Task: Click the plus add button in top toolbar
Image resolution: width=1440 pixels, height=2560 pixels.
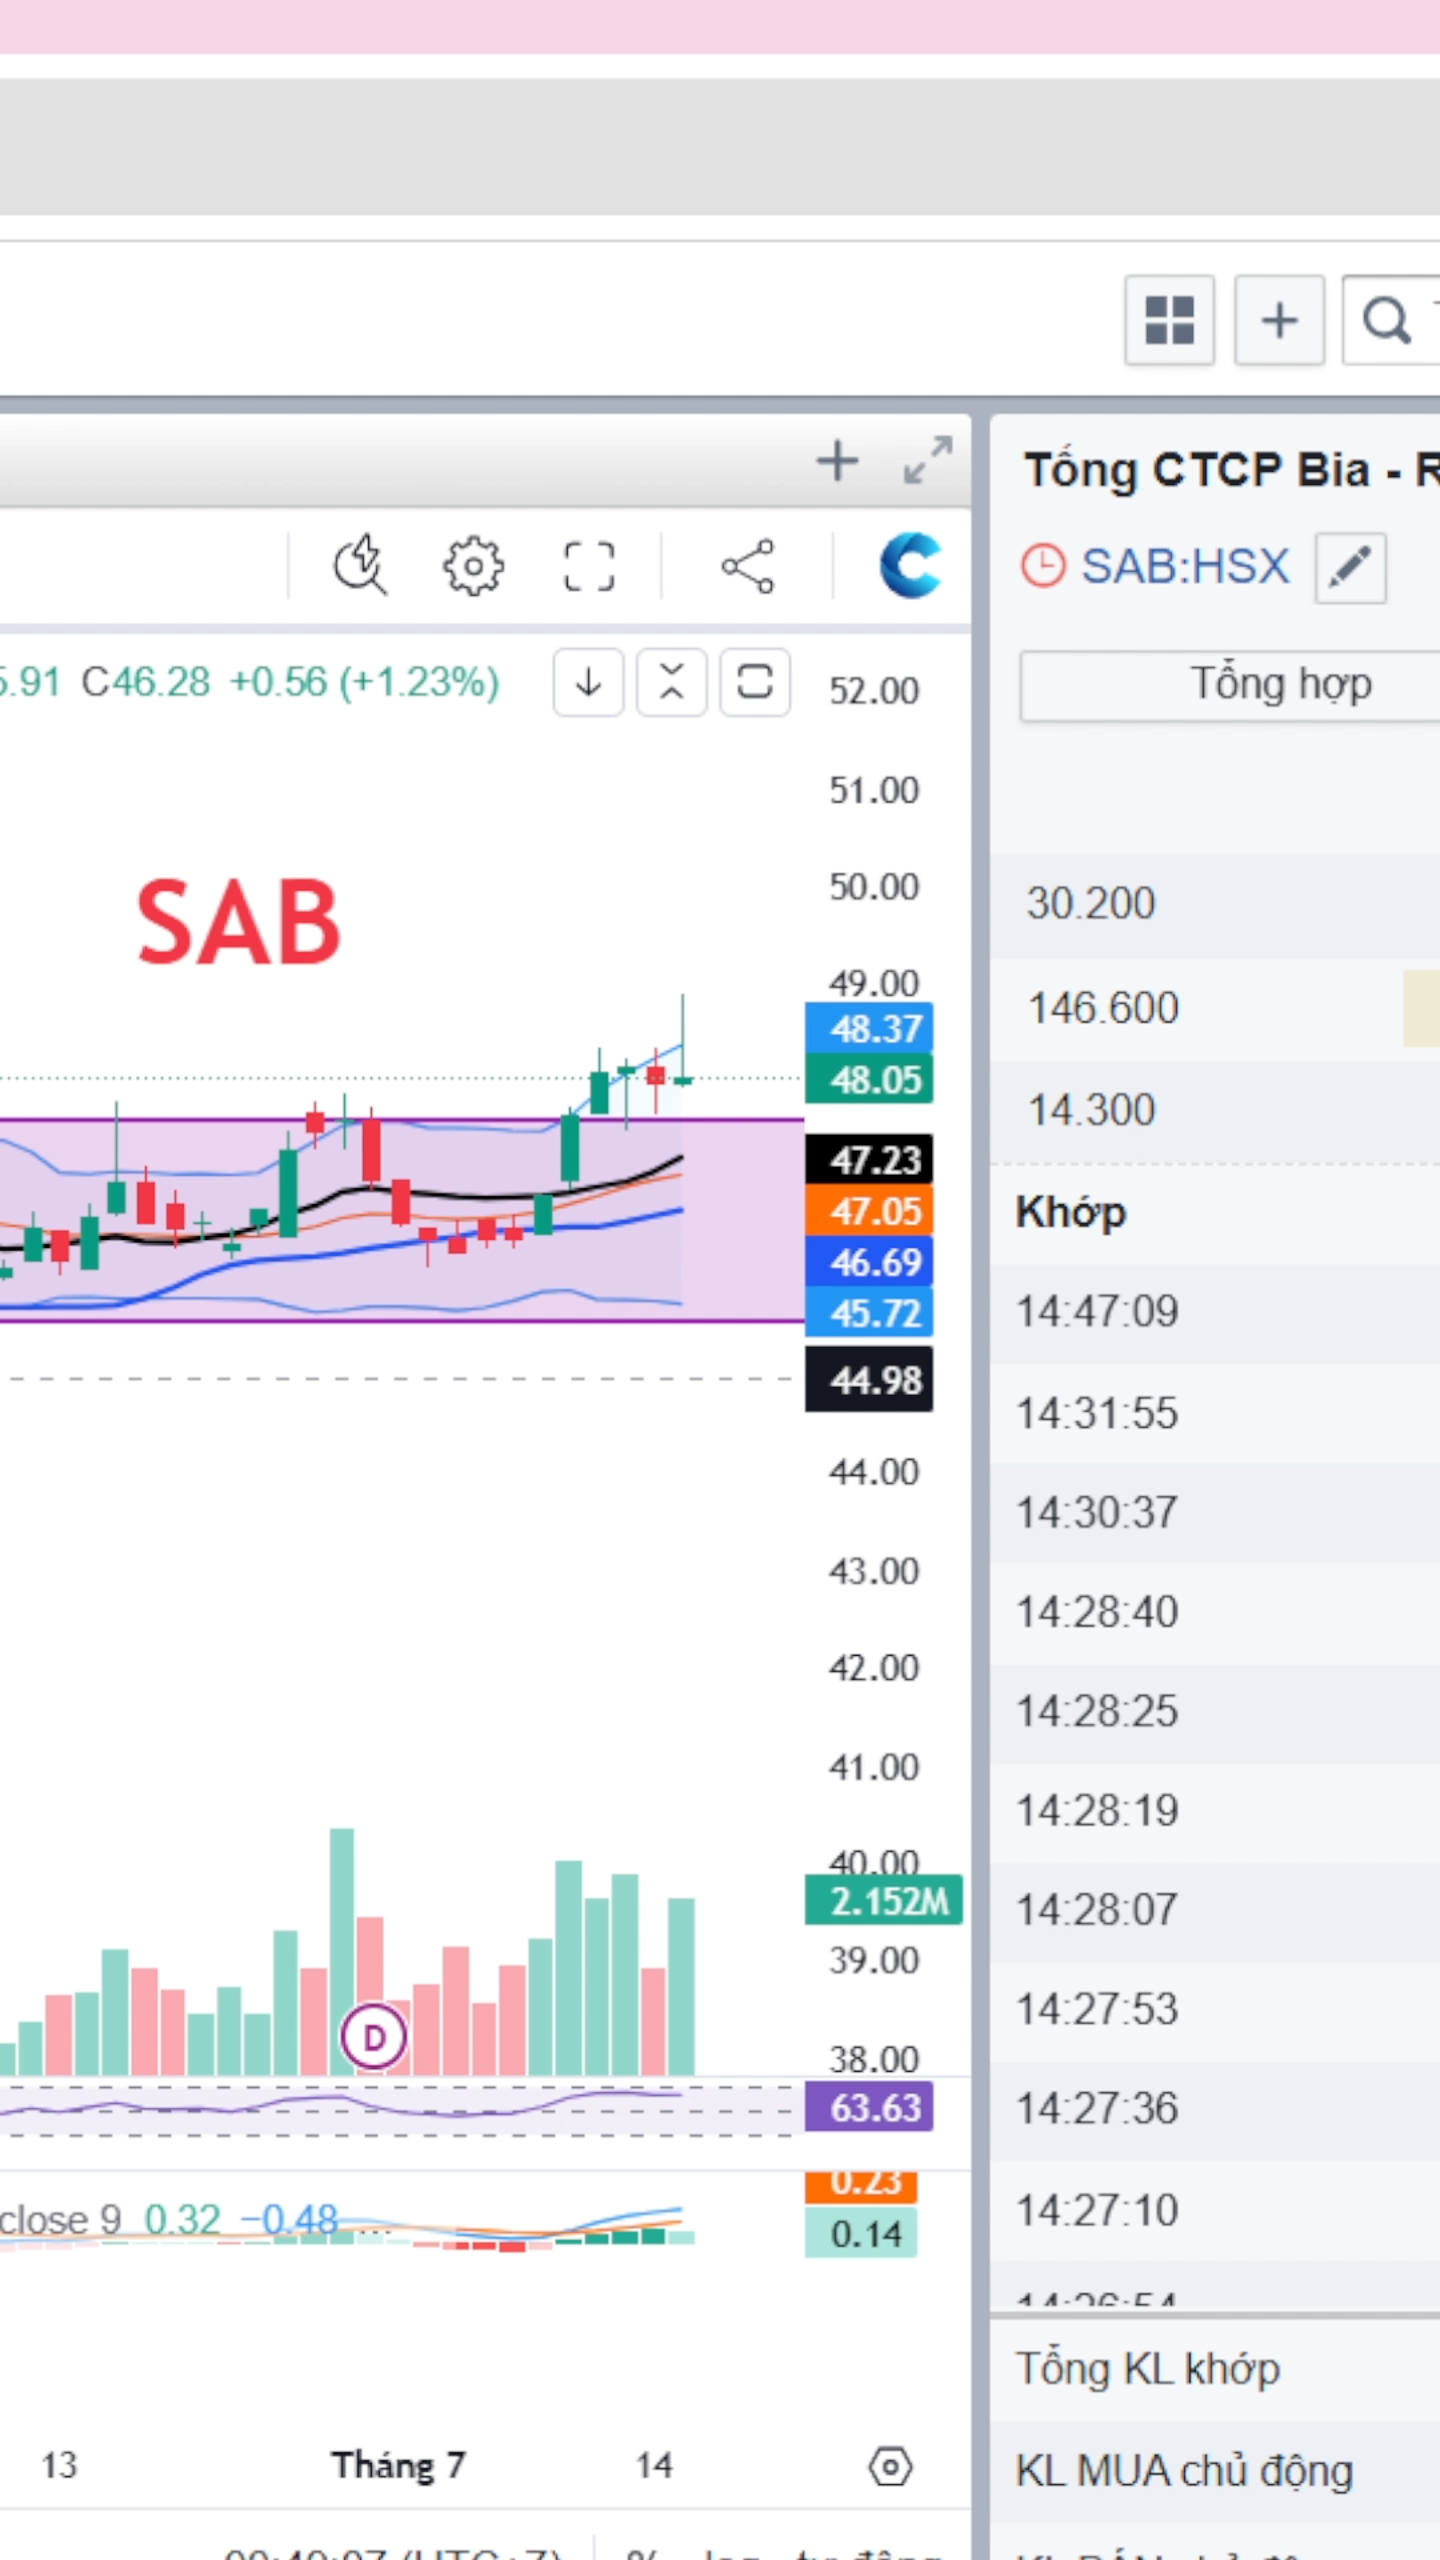Action: (1279, 320)
